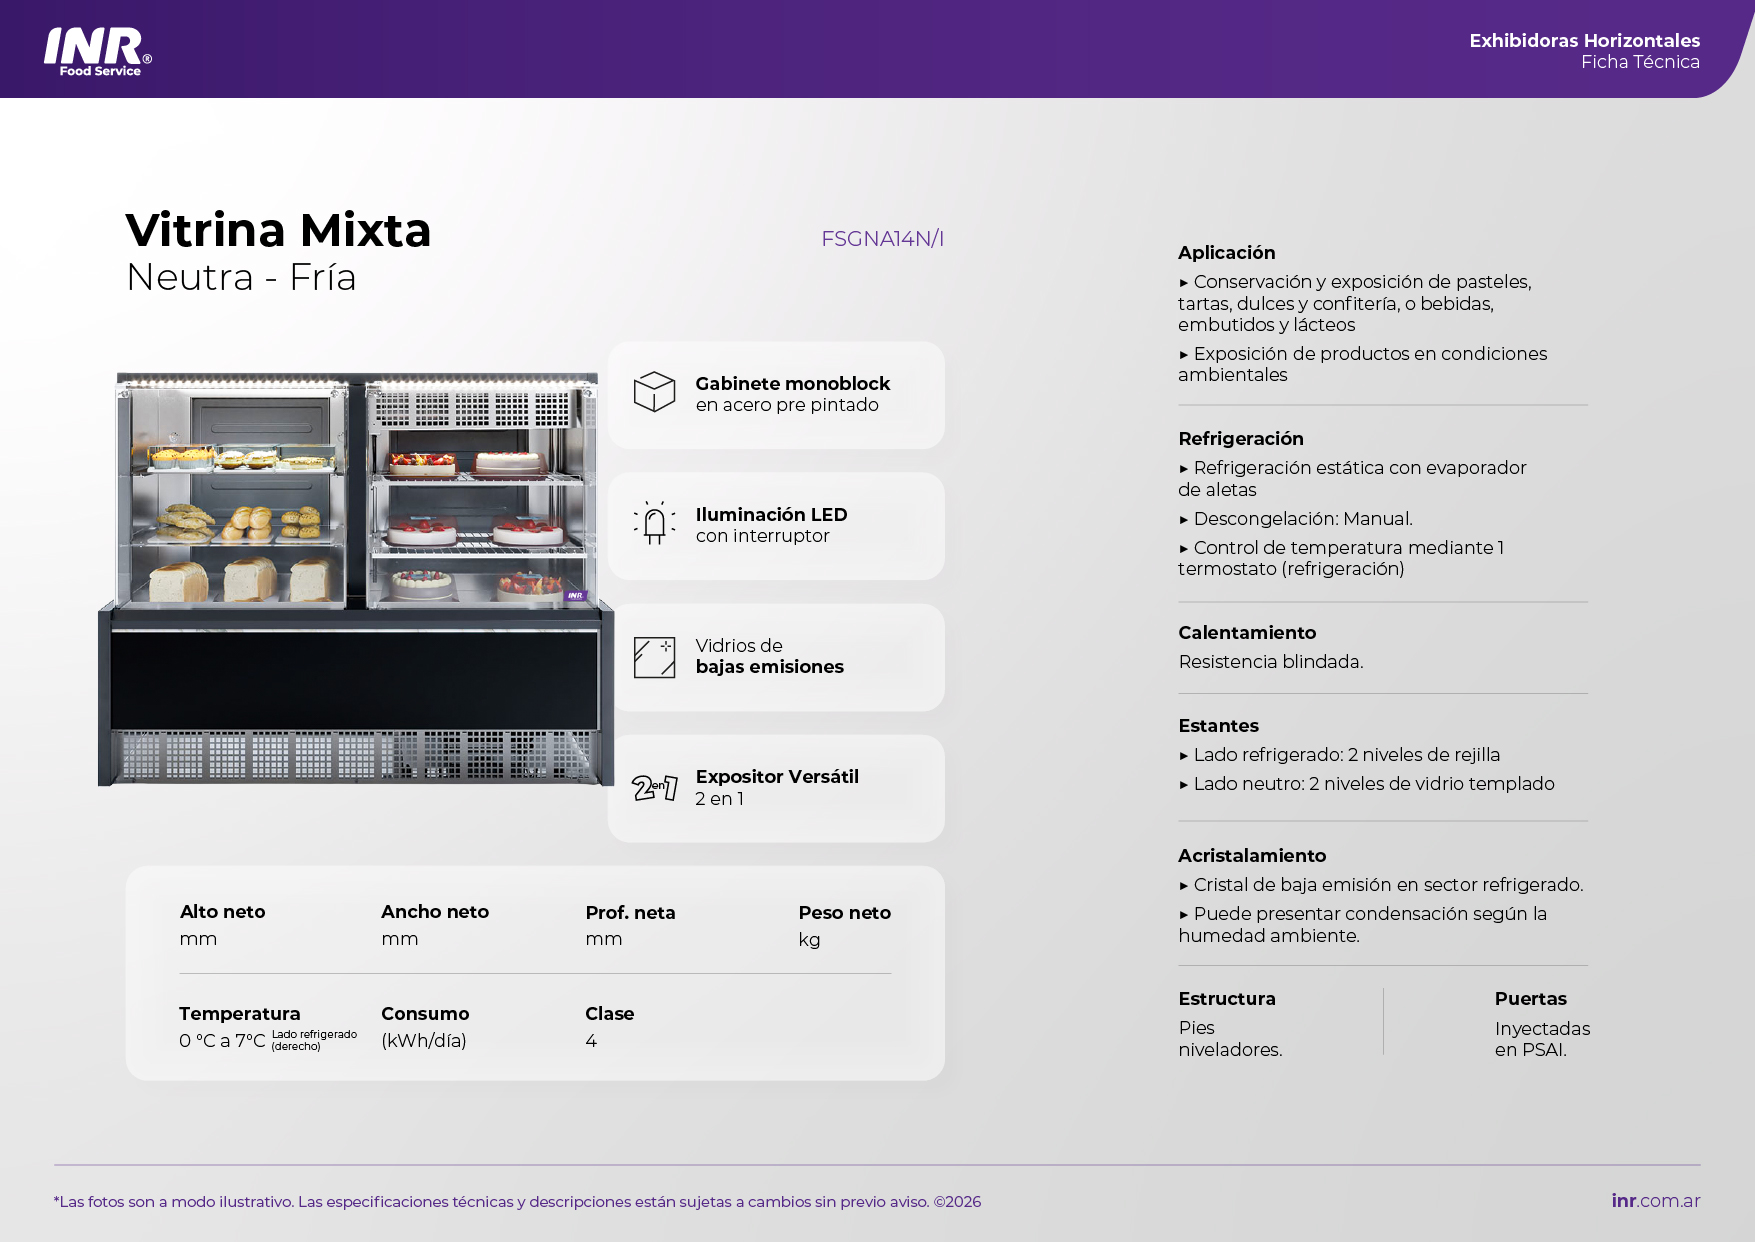Click the Estantes section heading
Screen dimensions: 1755x1242
point(1218,726)
